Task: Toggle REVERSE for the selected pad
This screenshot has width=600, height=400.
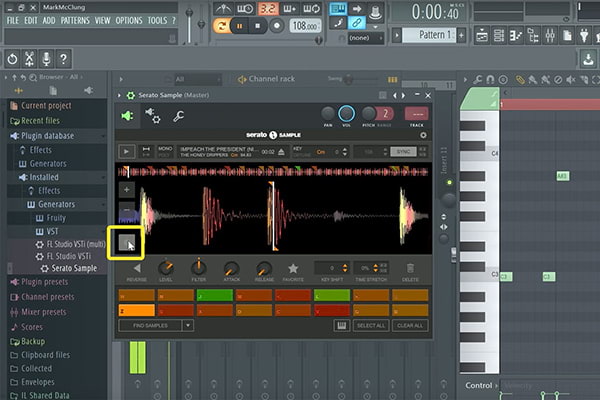Action: tap(137, 269)
